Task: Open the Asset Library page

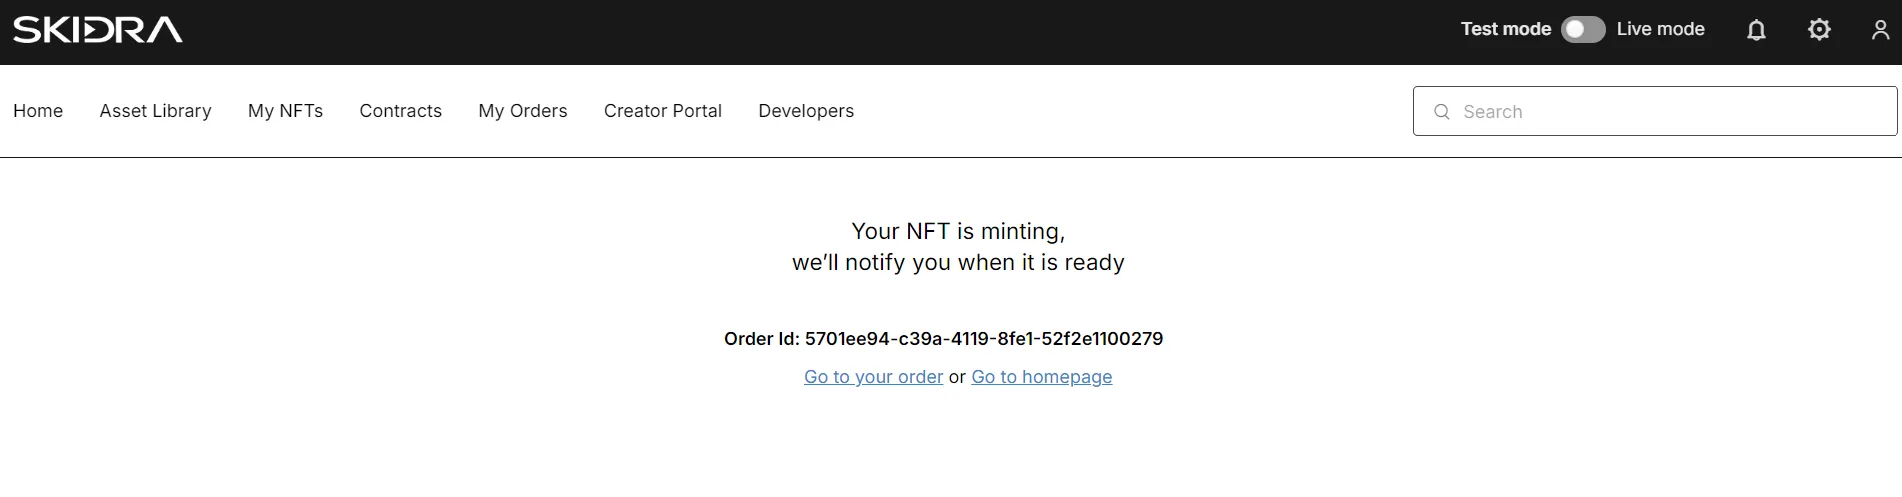Action: [x=155, y=111]
